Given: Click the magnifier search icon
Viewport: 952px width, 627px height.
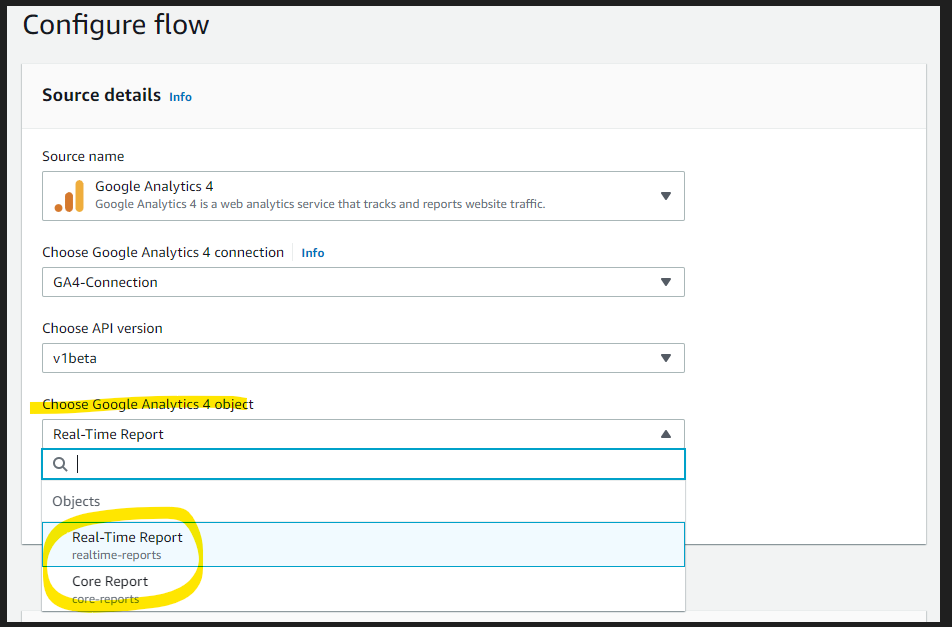Looking at the screenshot, I should coord(60,464).
